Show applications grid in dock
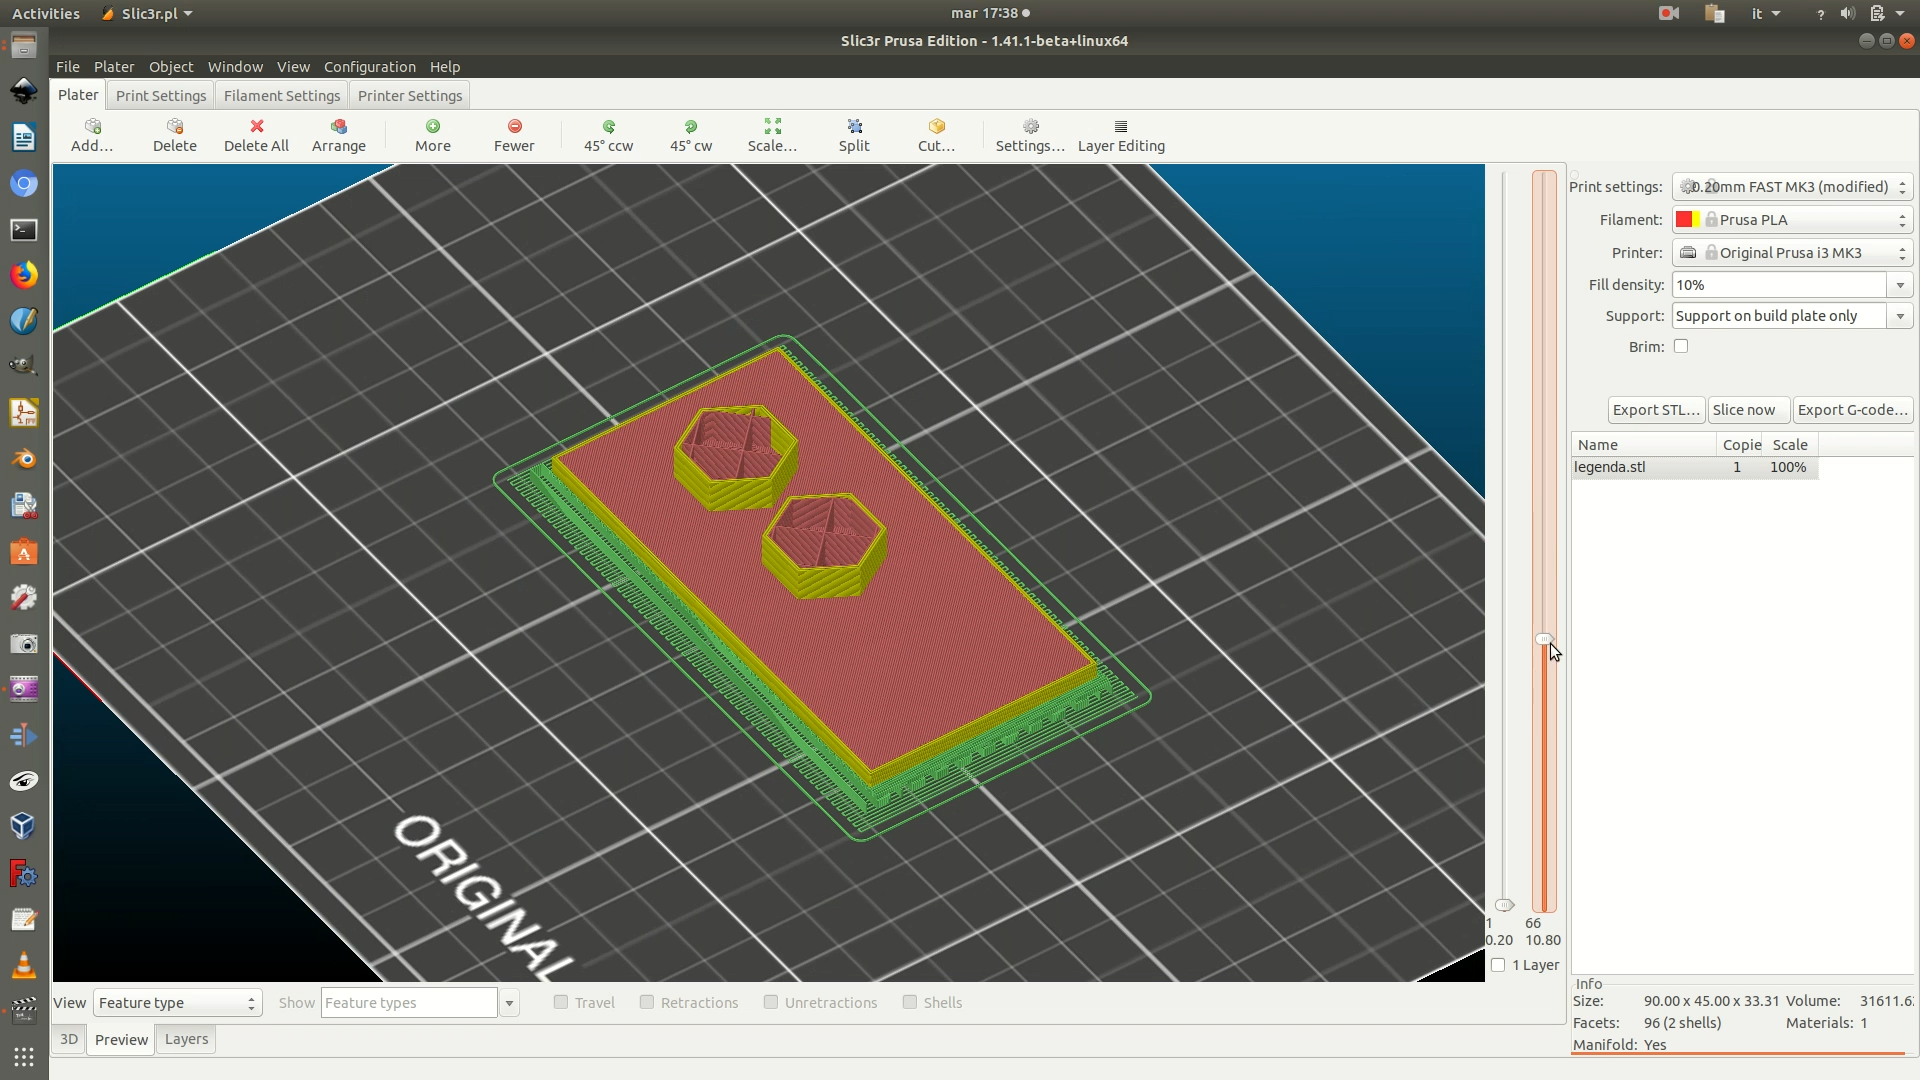1920x1080 pixels. click(x=24, y=1057)
